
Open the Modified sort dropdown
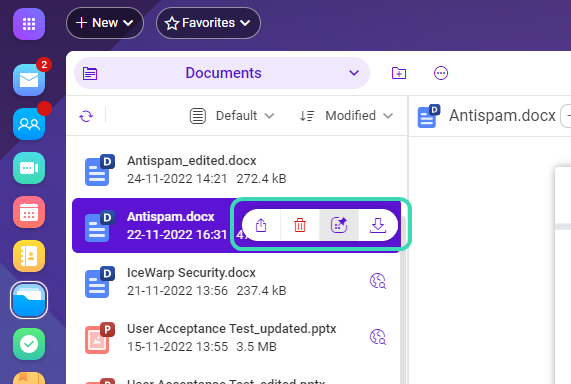(359, 116)
